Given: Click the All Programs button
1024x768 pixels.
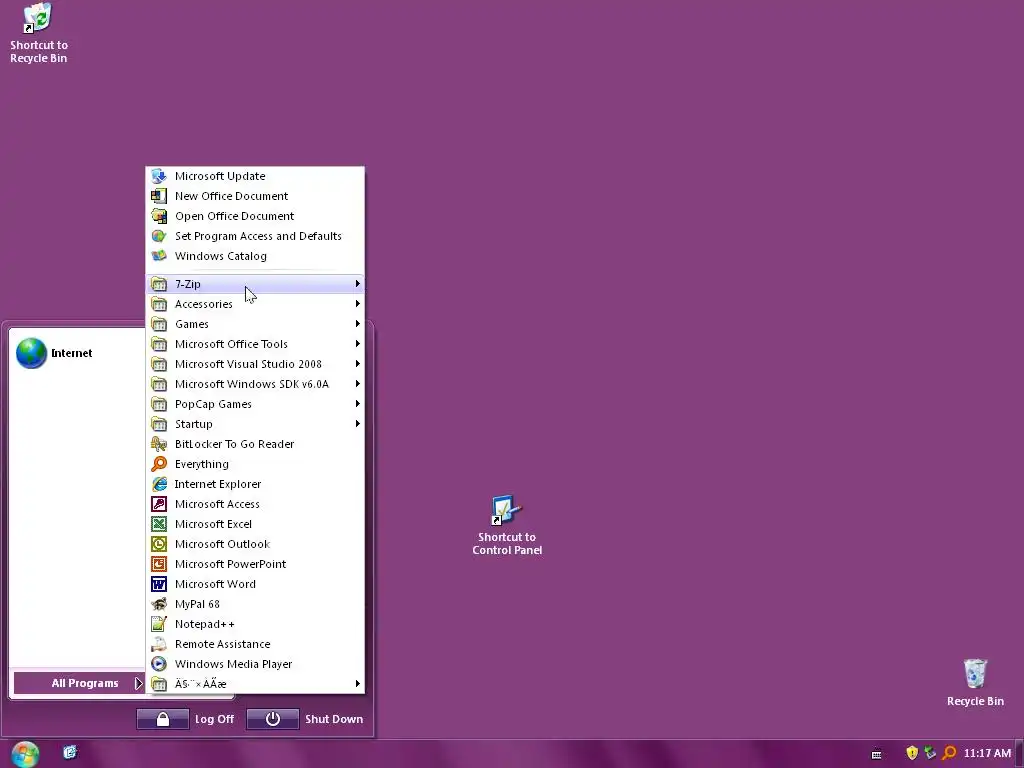Looking at the screenshot, I should click(79, 683).
